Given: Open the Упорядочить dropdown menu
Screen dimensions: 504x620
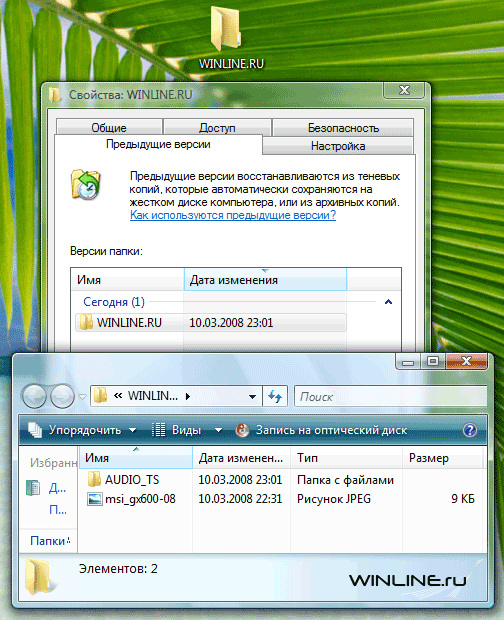Looking at the screenshot, I should pos(82,430).
